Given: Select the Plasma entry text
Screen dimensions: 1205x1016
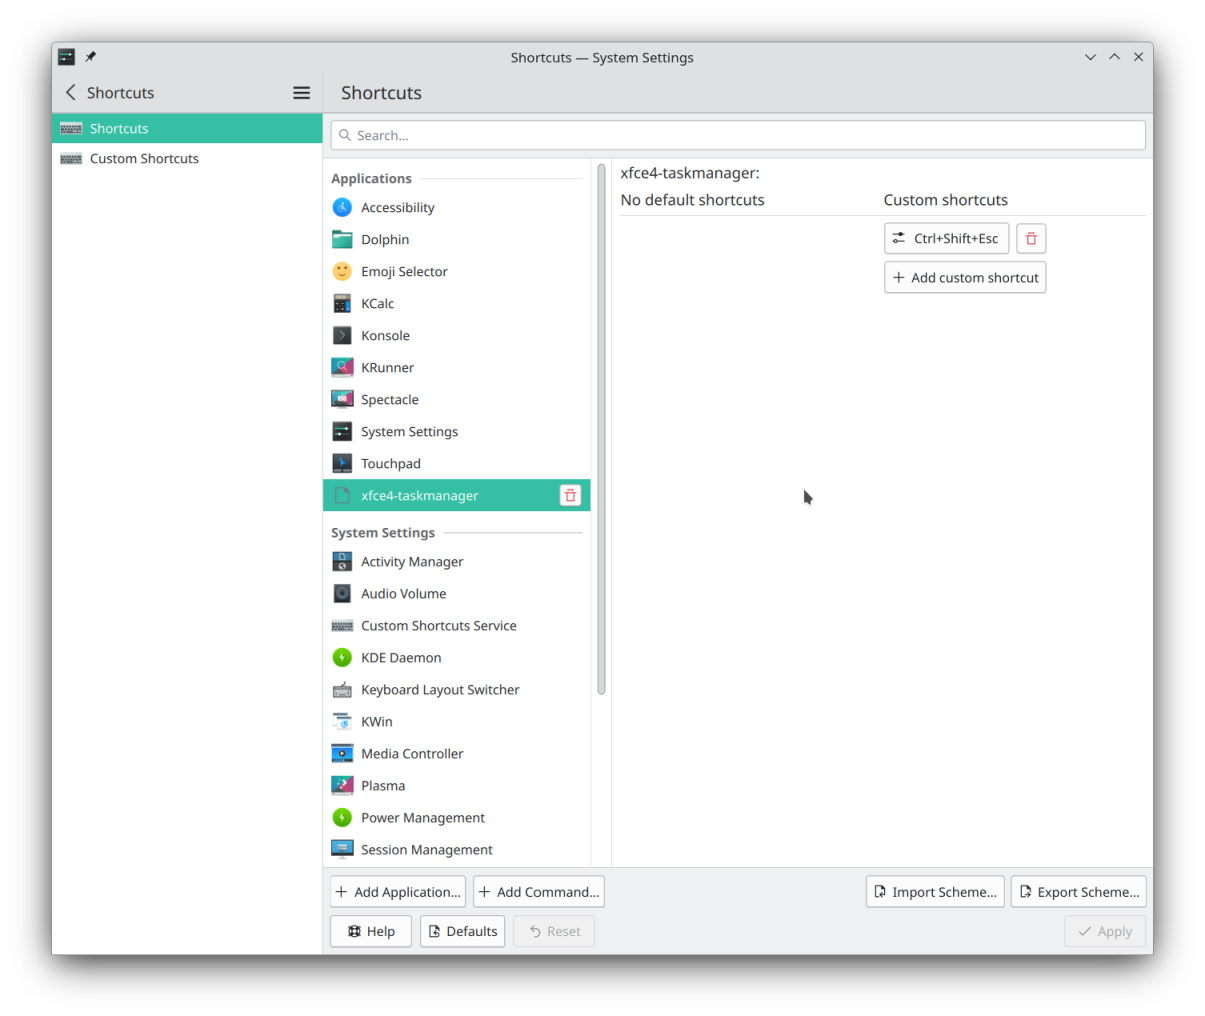Looking at the screenshot, I should pyautogui.click(x=383, y=785).
